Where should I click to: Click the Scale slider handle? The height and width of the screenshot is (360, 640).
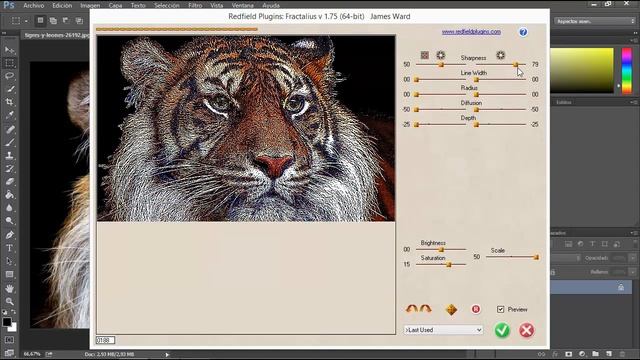tap(536, 257)
